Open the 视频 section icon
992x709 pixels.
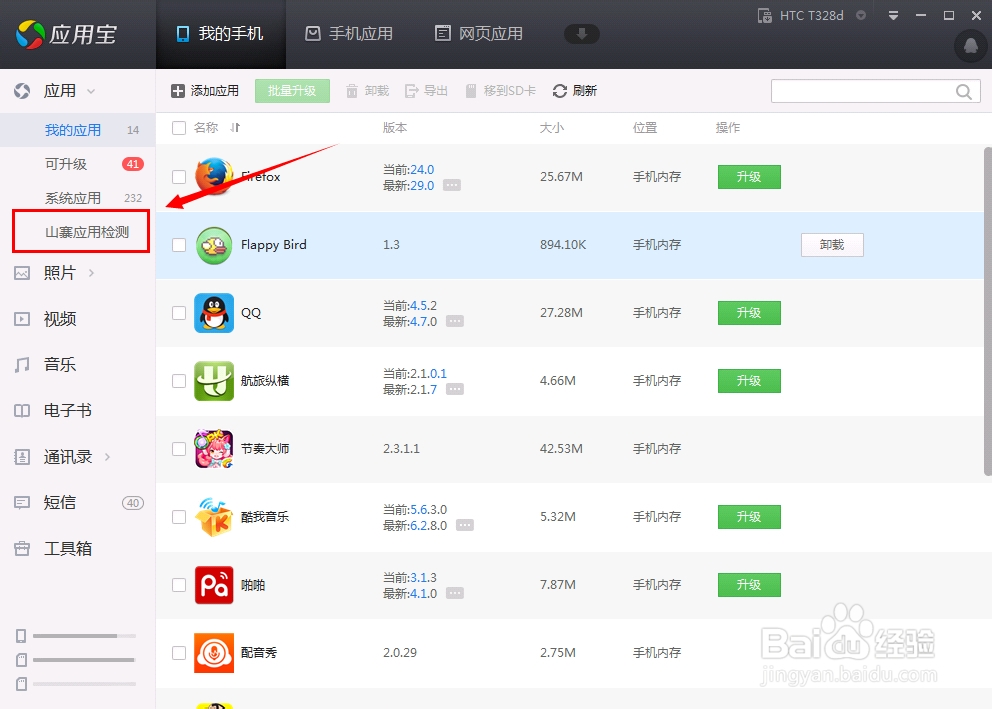tap(22, 319)
